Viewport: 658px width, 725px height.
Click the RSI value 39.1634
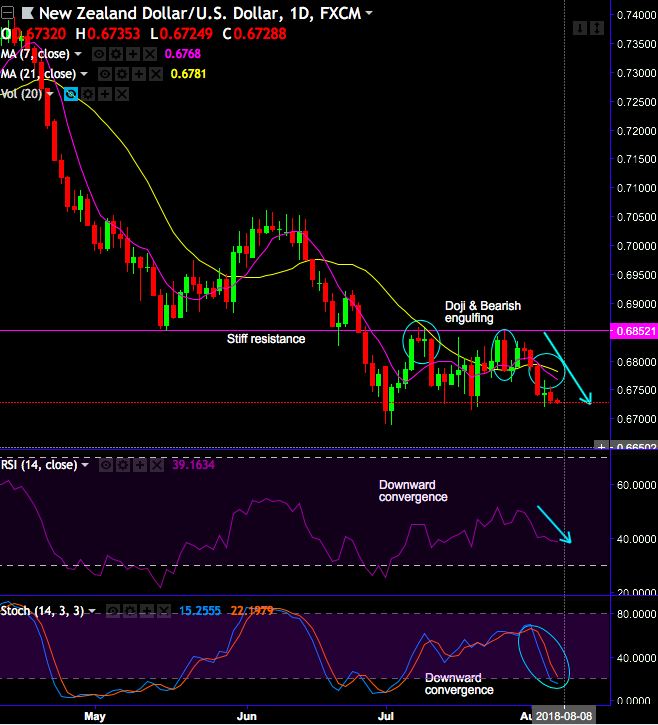pyautogui.click(x=193, y=465)
